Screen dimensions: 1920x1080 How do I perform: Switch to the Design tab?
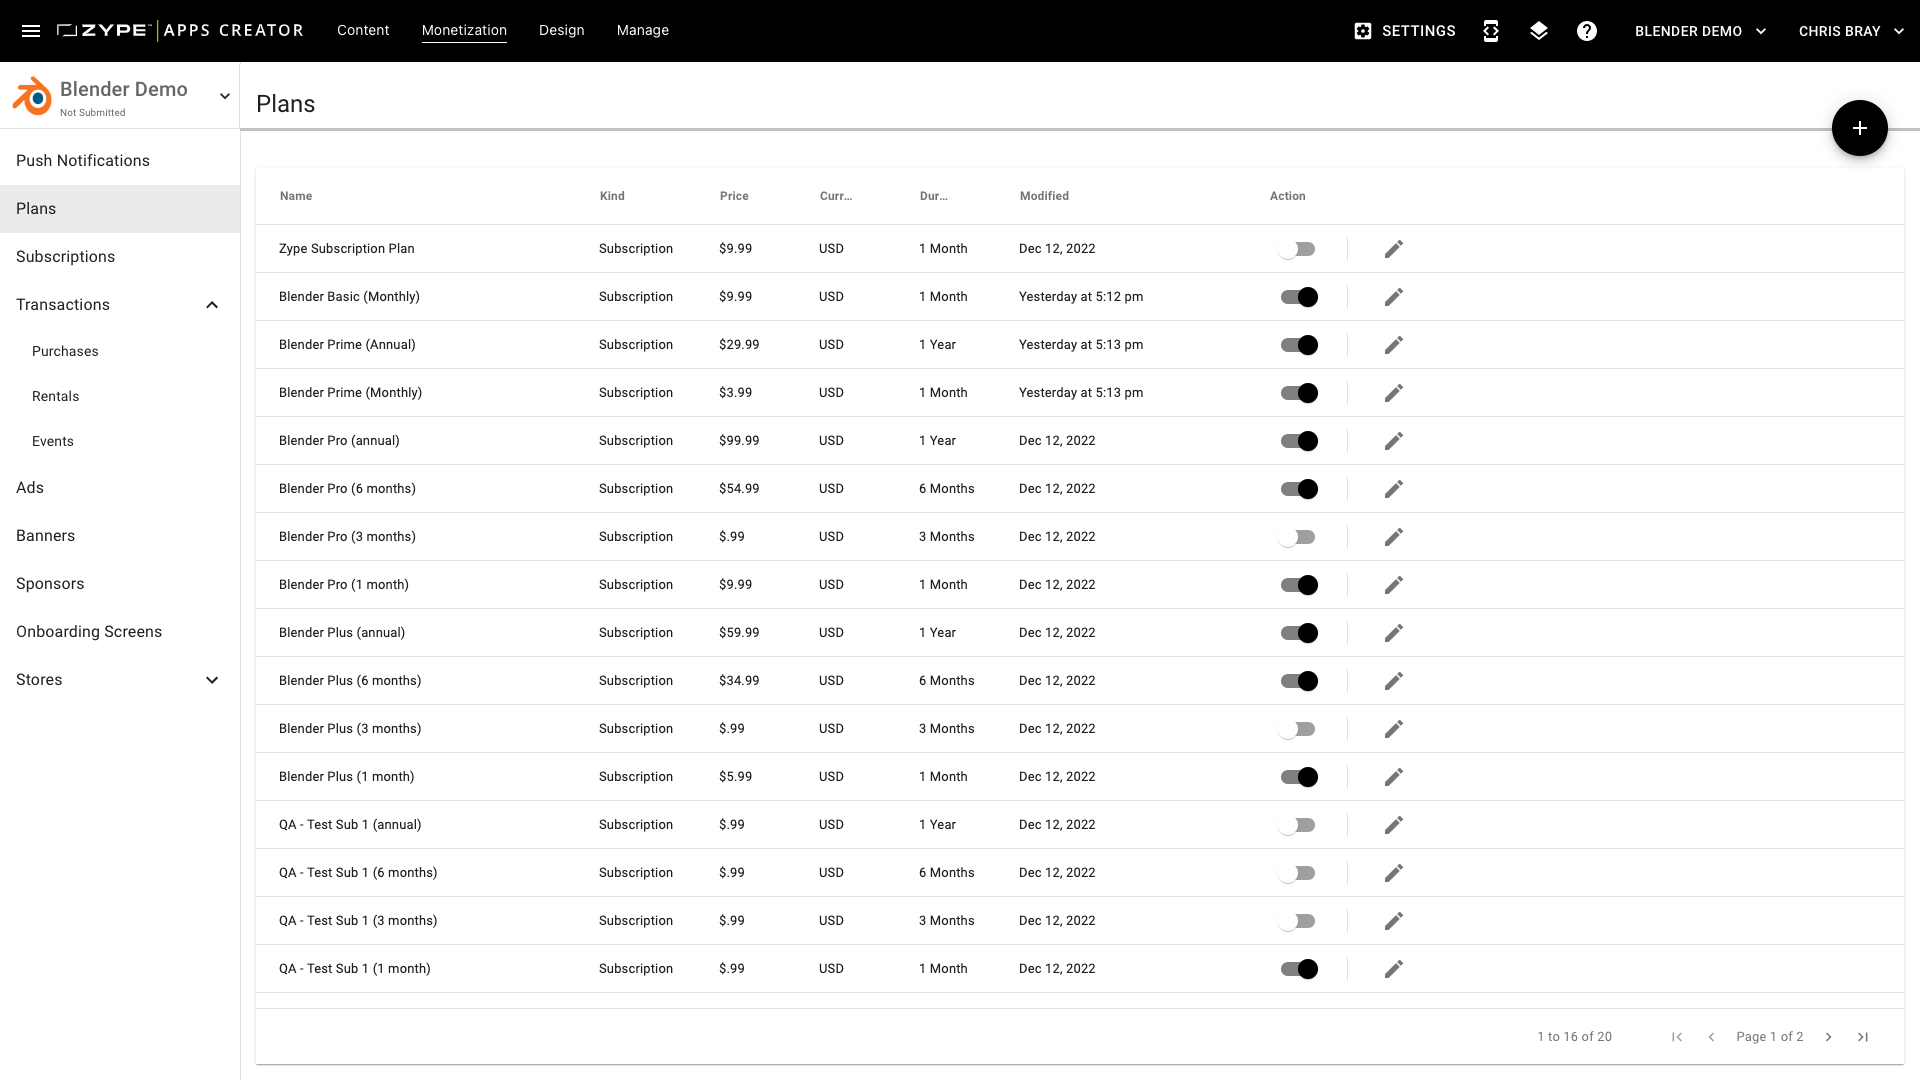click(x=561, y=30)
